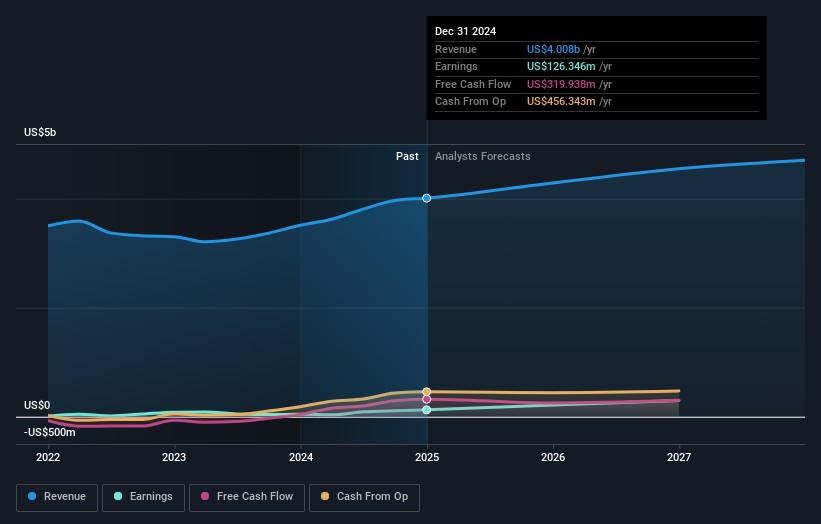Image resolution: width=821 pixels, height=524 pixels.
Task: Toggle Cash From Op legend item
Action: coord(365,496)
